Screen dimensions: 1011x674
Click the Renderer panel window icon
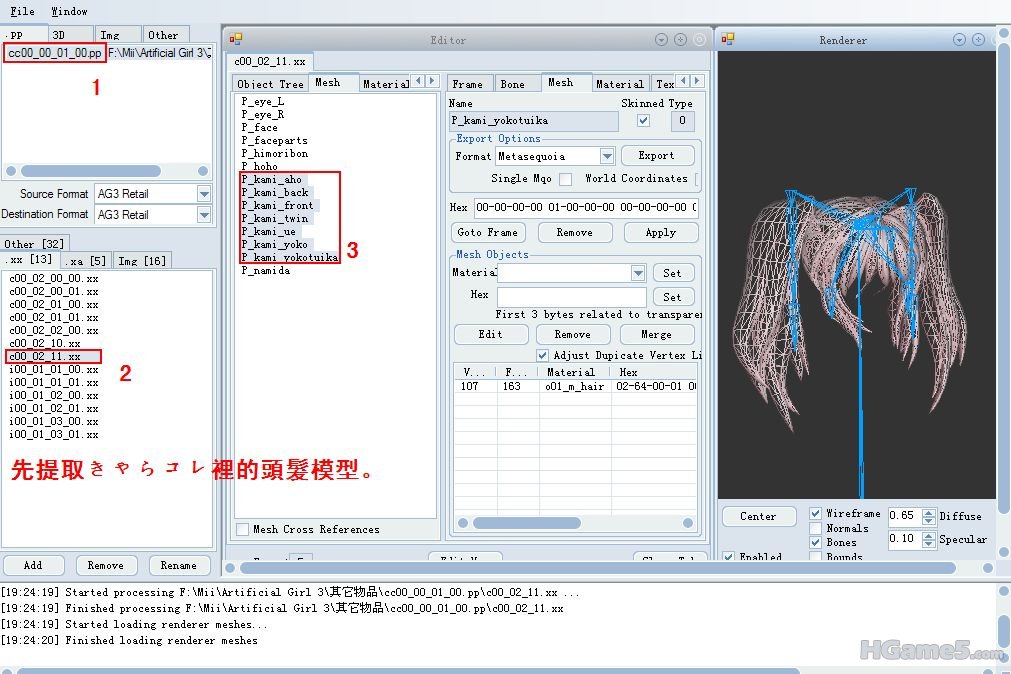728,39
